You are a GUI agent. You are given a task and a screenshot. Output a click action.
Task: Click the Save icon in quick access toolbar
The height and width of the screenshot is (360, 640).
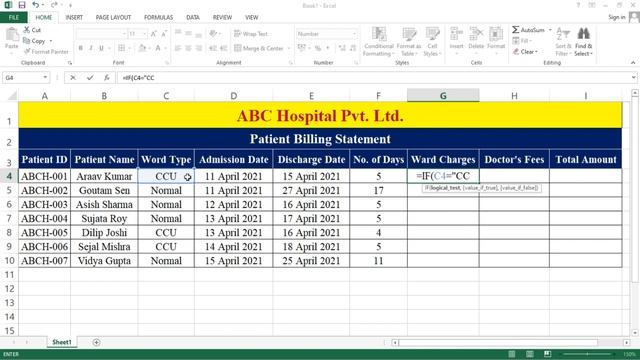[x=22, y=5]
